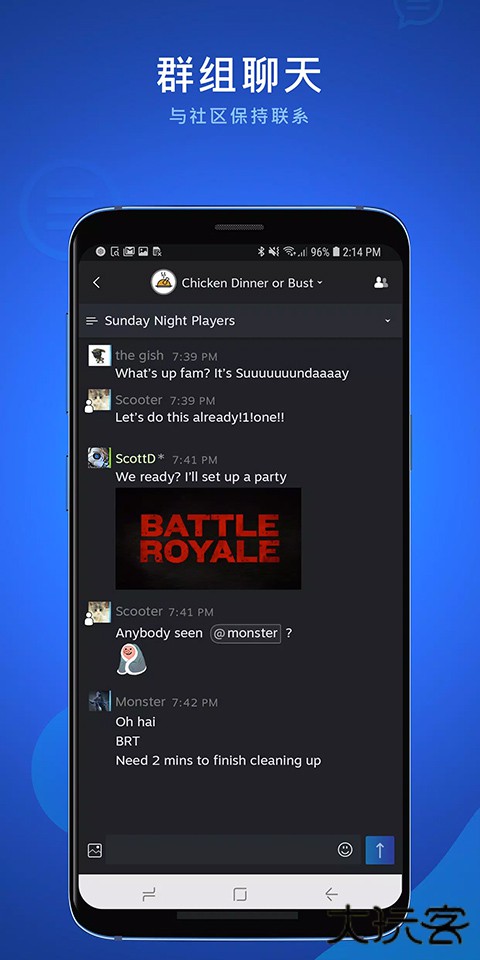Open the emoji smiley picker
The height and width of the screenshot is (960, 480).
[x=345, y=849]
